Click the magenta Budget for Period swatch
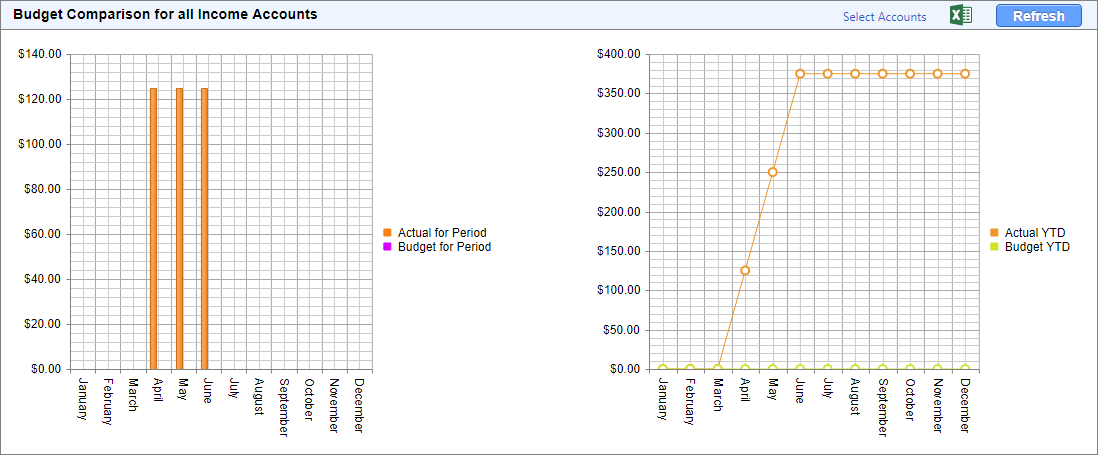The image size is (1098, 455). click(387, 247)
